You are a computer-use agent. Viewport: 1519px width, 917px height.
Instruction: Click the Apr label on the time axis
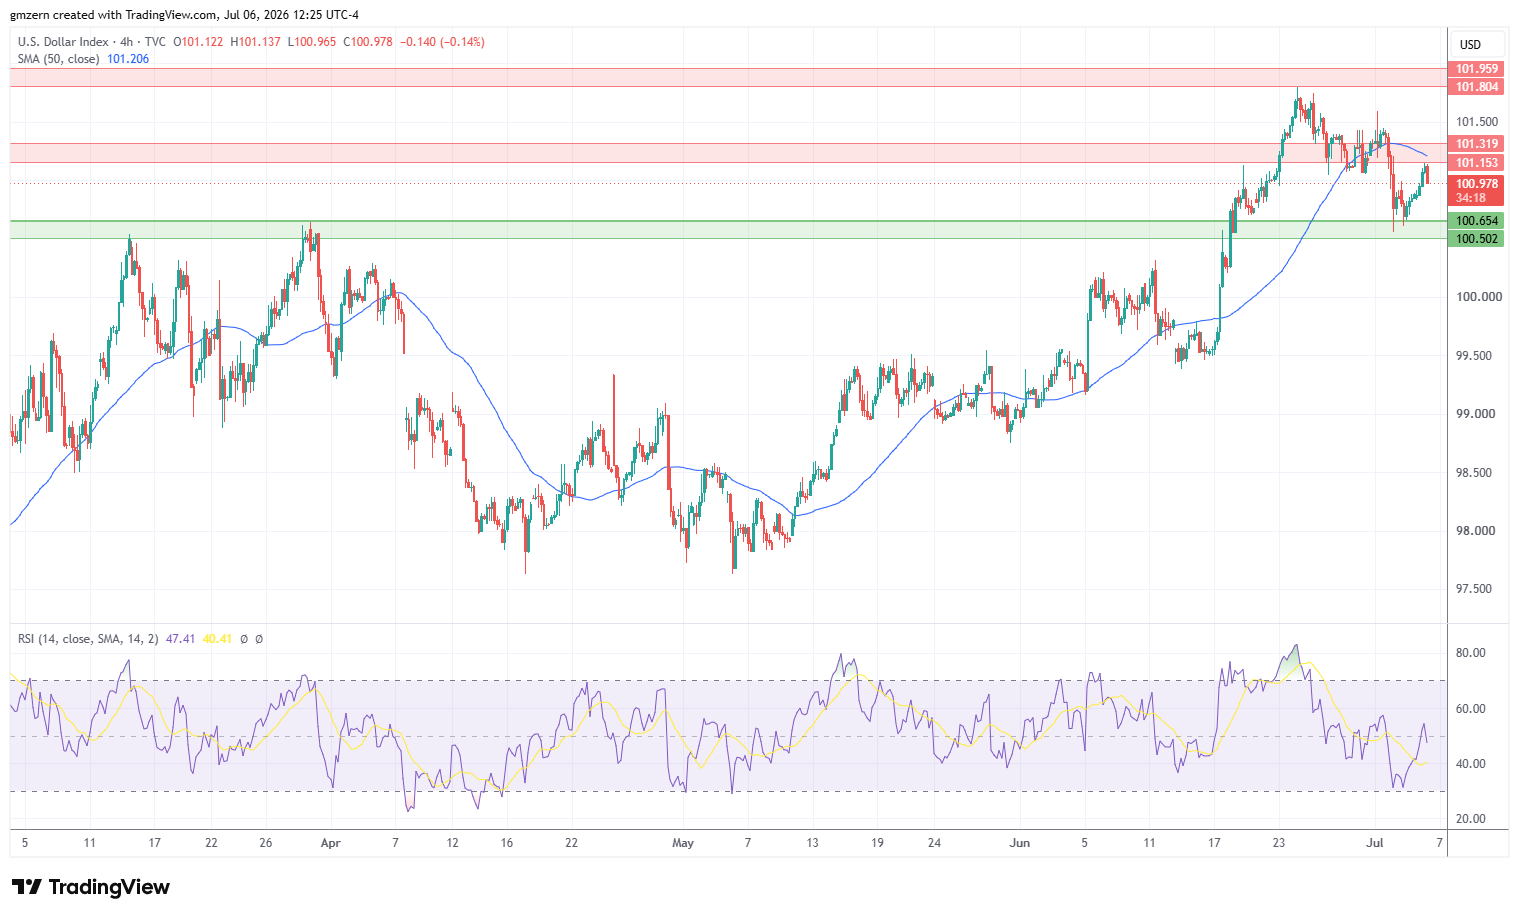click(x=331, y=843)
